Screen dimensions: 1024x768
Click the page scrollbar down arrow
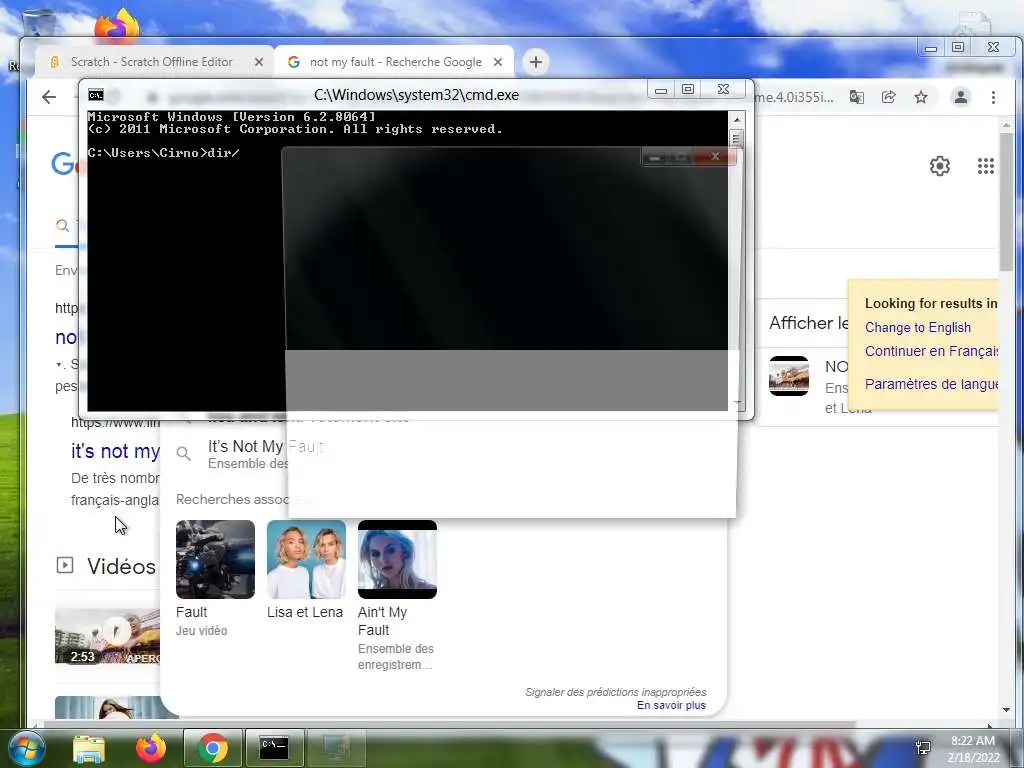pos(1006,709)
